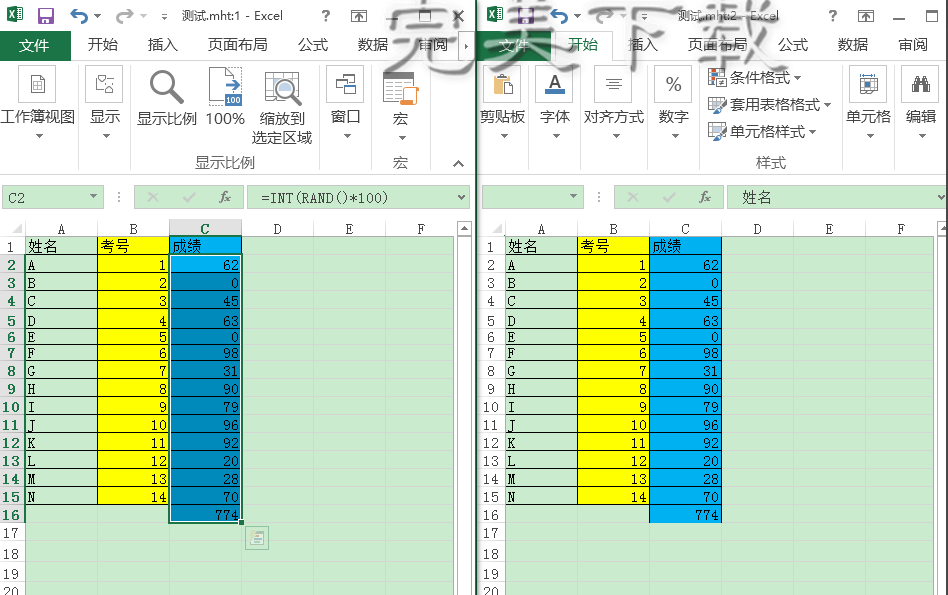This screenshot has width=948, height=595.
Task: Click 考号 cell 14 in right sheet
Action: (x=614, y=496)
